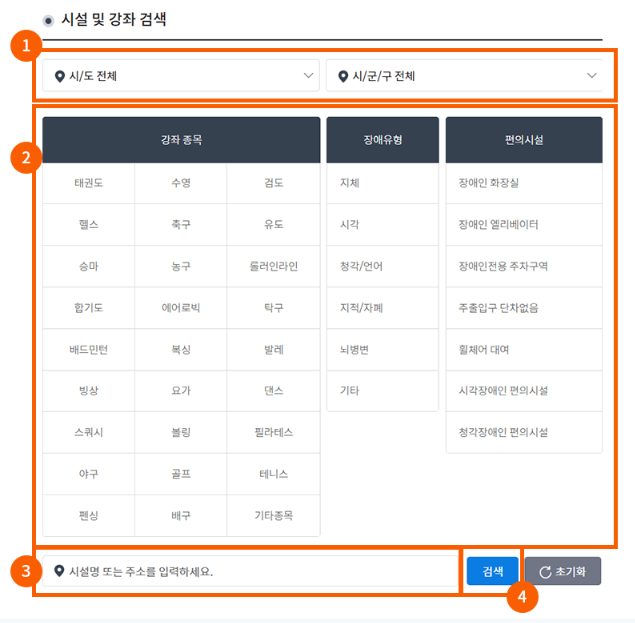This screenshot has width=635, height=623.
Task: Select the 수영 course option
Action: pyautogui.click(x=181, y=183)
